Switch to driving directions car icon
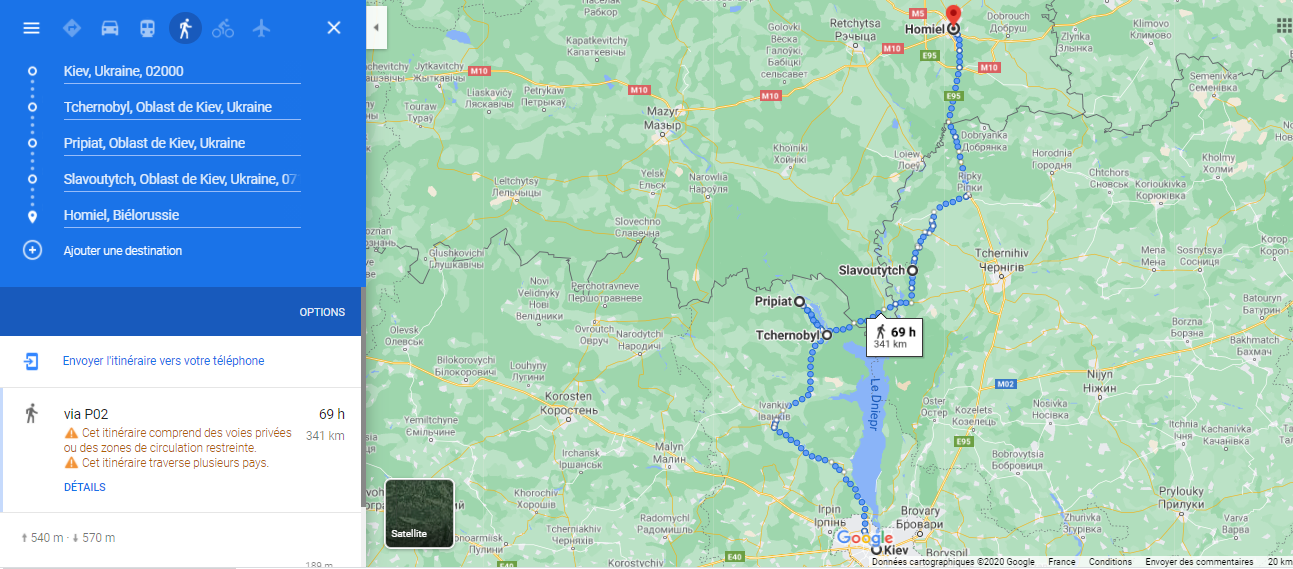This screenshot has width=1293, height=569. pos(110,28)
